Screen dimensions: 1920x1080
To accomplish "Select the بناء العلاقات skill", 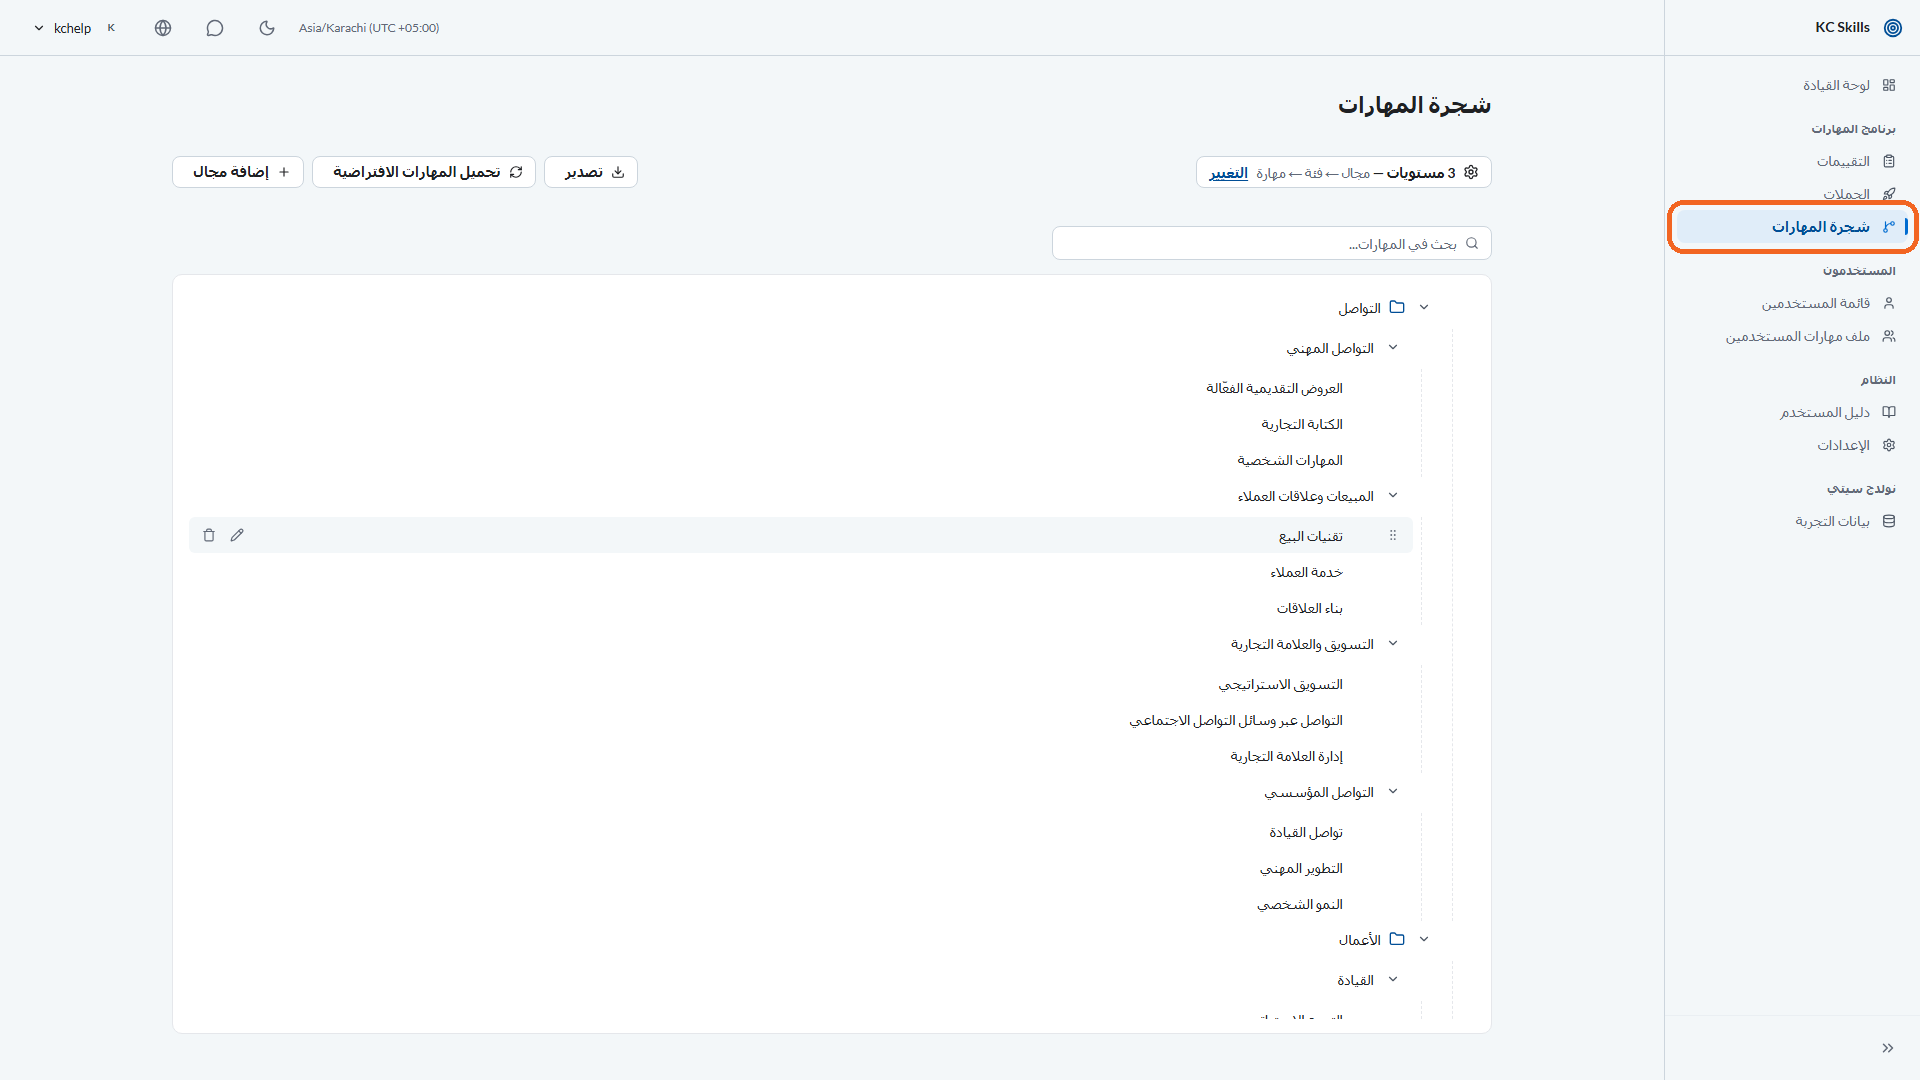I will coord(1309,608).
